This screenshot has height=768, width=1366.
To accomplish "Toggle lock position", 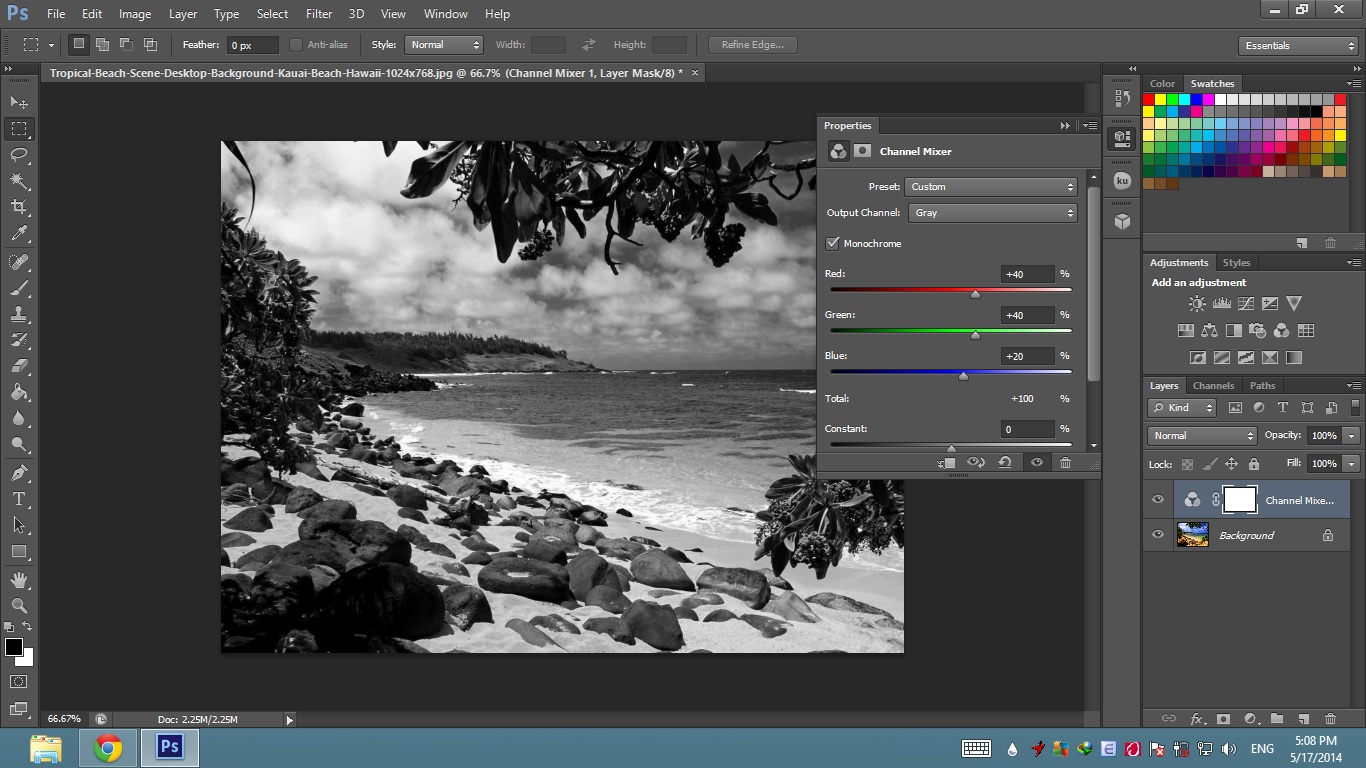I will pyautogui.click(x=1231, y=464).
